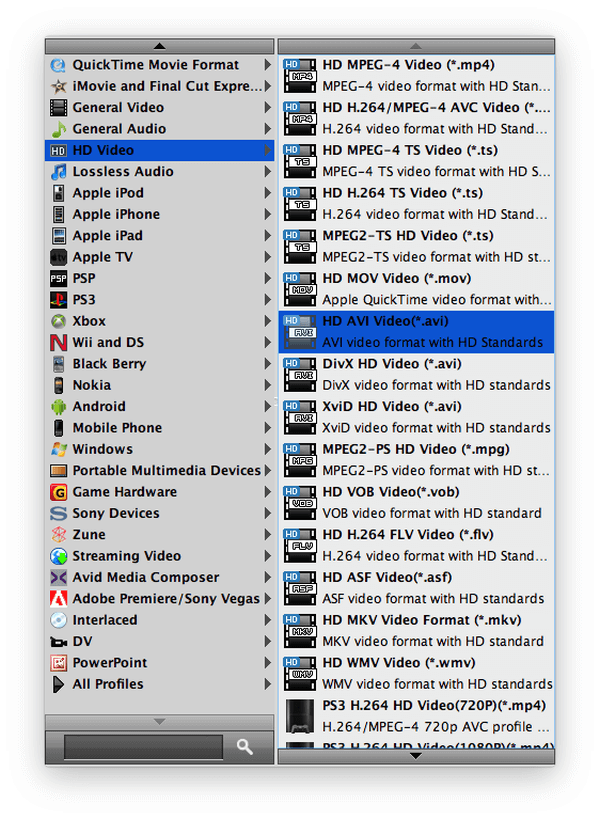Click the Avid Media Composer icon
The image size is (600, 820).
click(x=58, y=577)
